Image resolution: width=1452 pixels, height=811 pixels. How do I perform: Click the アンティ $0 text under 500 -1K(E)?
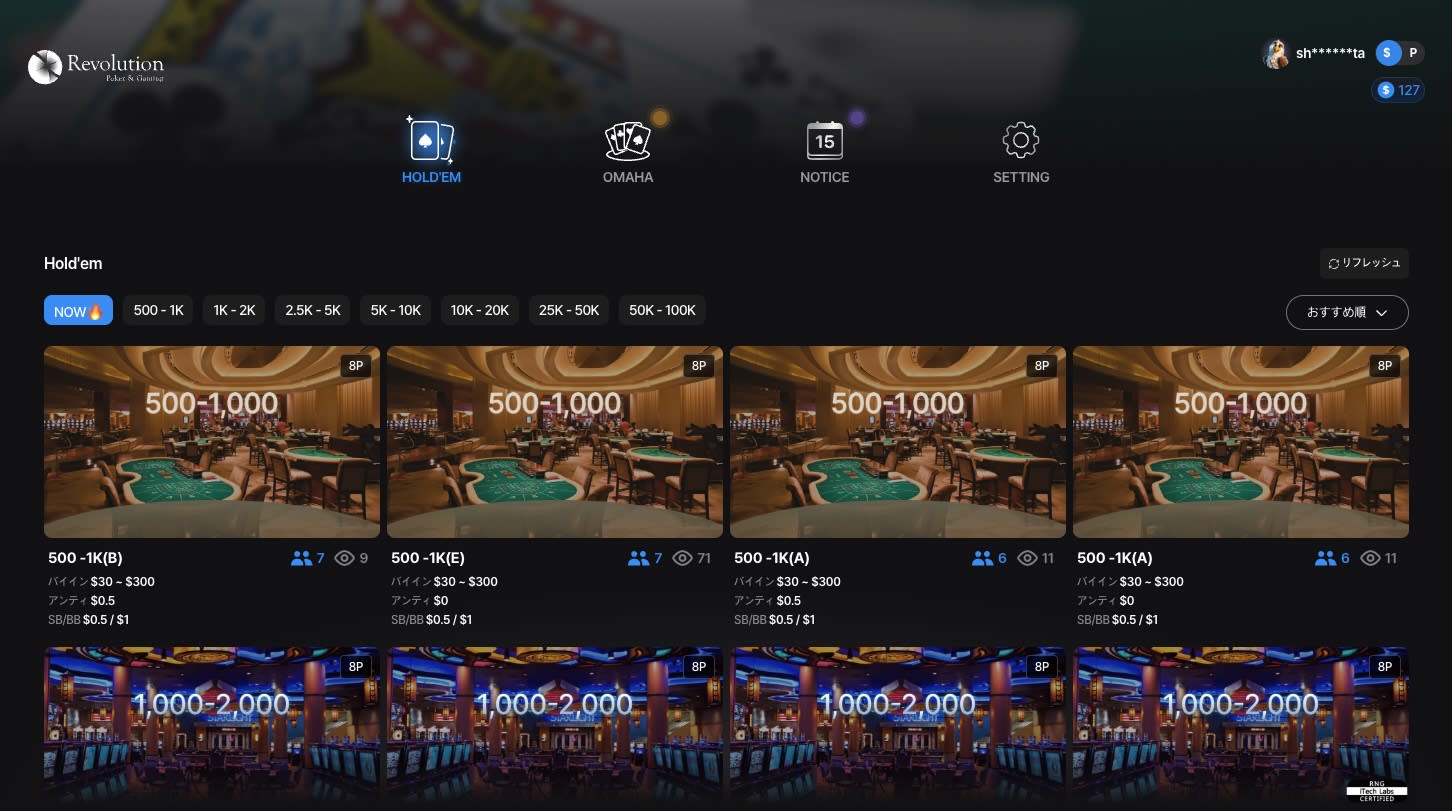(x=419, y=601)
